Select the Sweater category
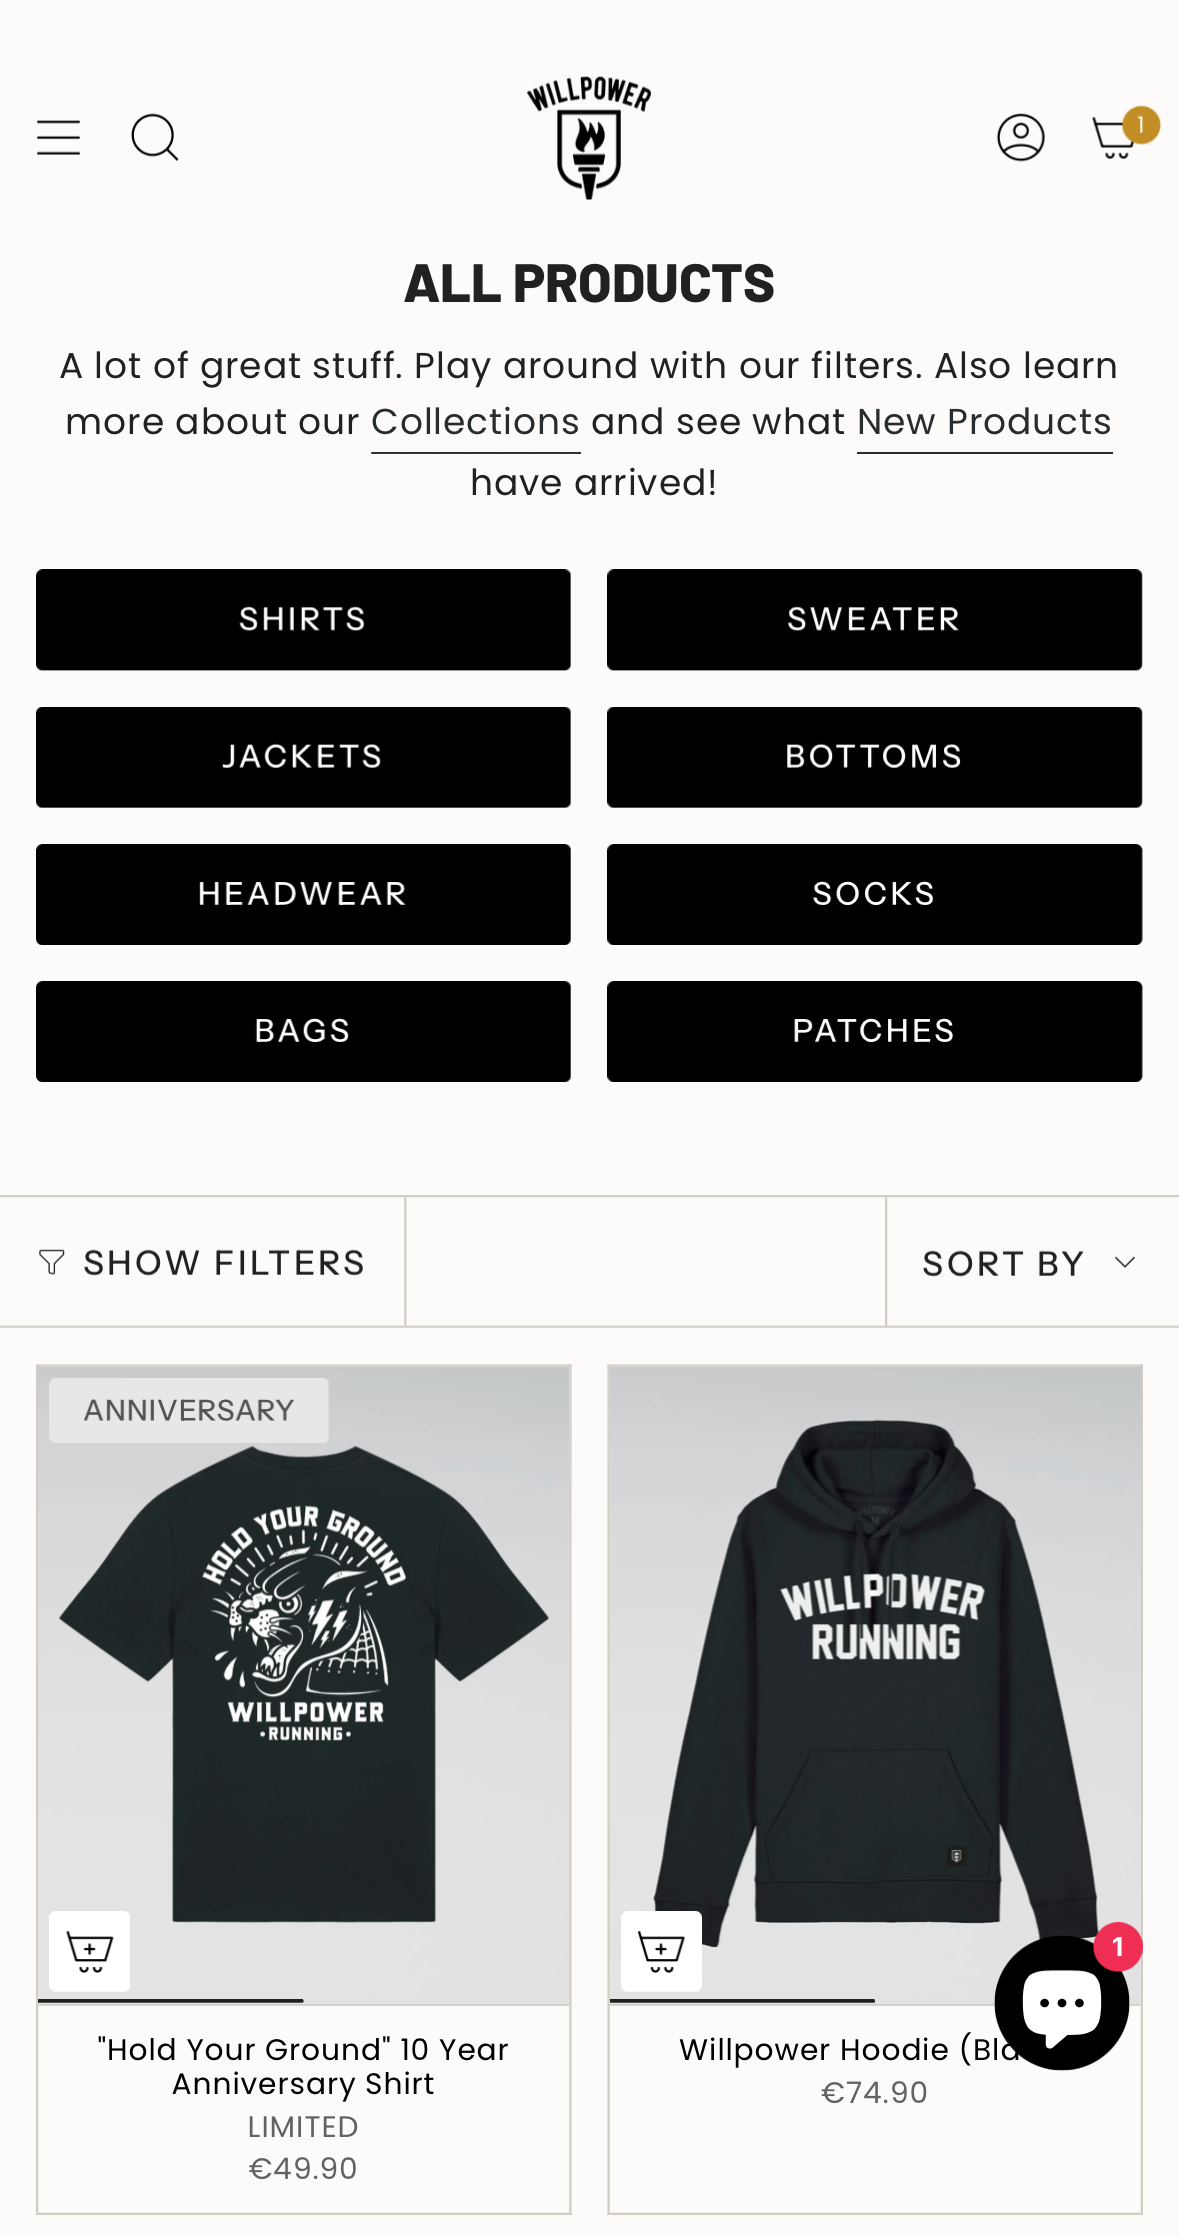The height and width of the screenshot is (2236, 1179). click(874, 619)
